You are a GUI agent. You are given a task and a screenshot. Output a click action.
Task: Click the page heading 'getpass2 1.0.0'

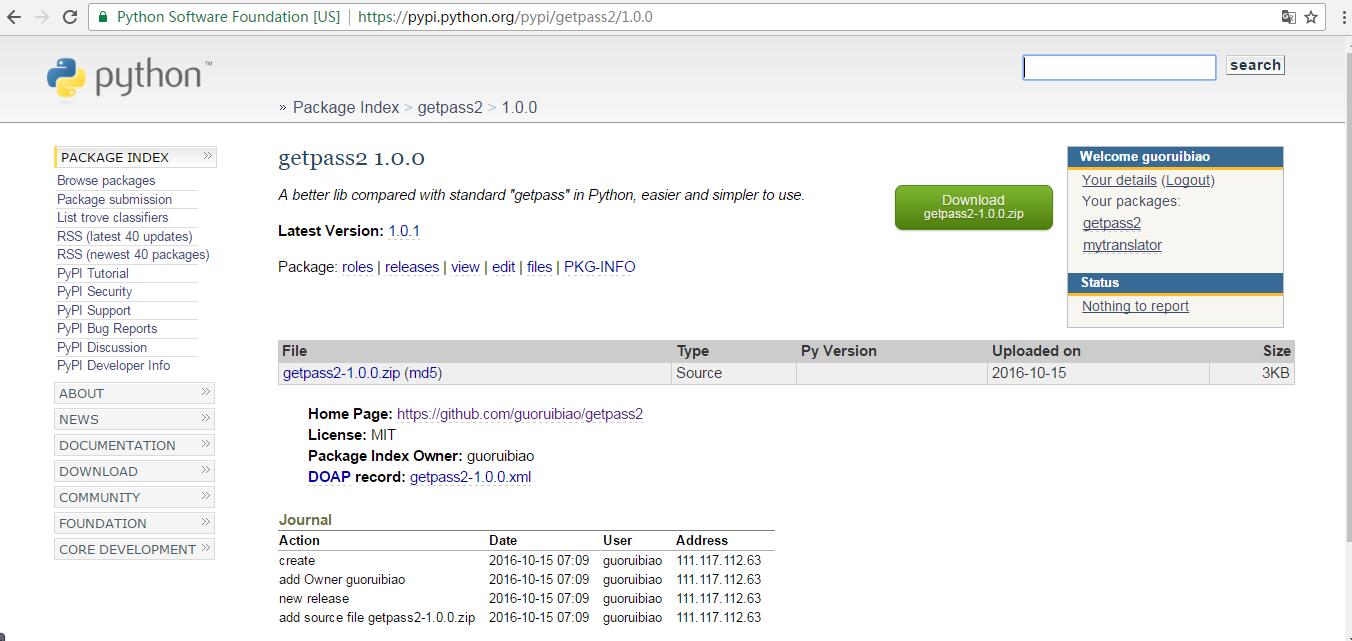tap(351, 158)
